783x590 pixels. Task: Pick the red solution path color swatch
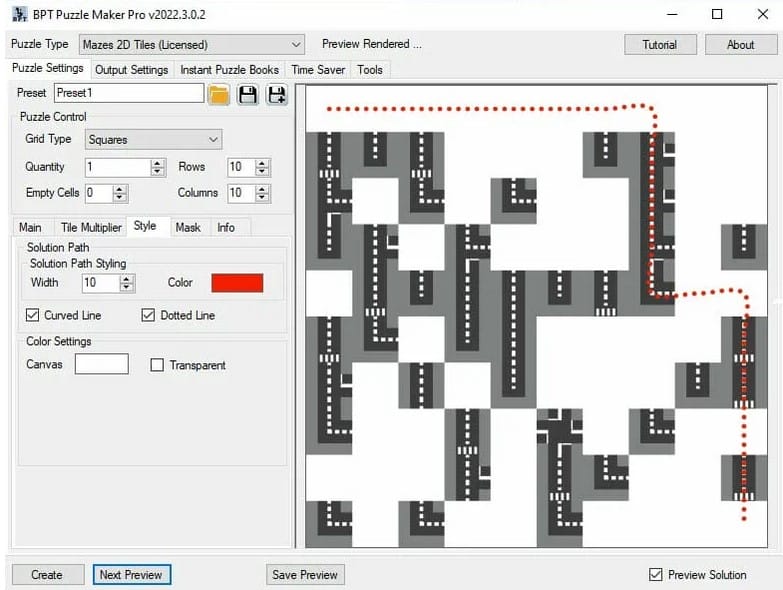click(237, 283)
